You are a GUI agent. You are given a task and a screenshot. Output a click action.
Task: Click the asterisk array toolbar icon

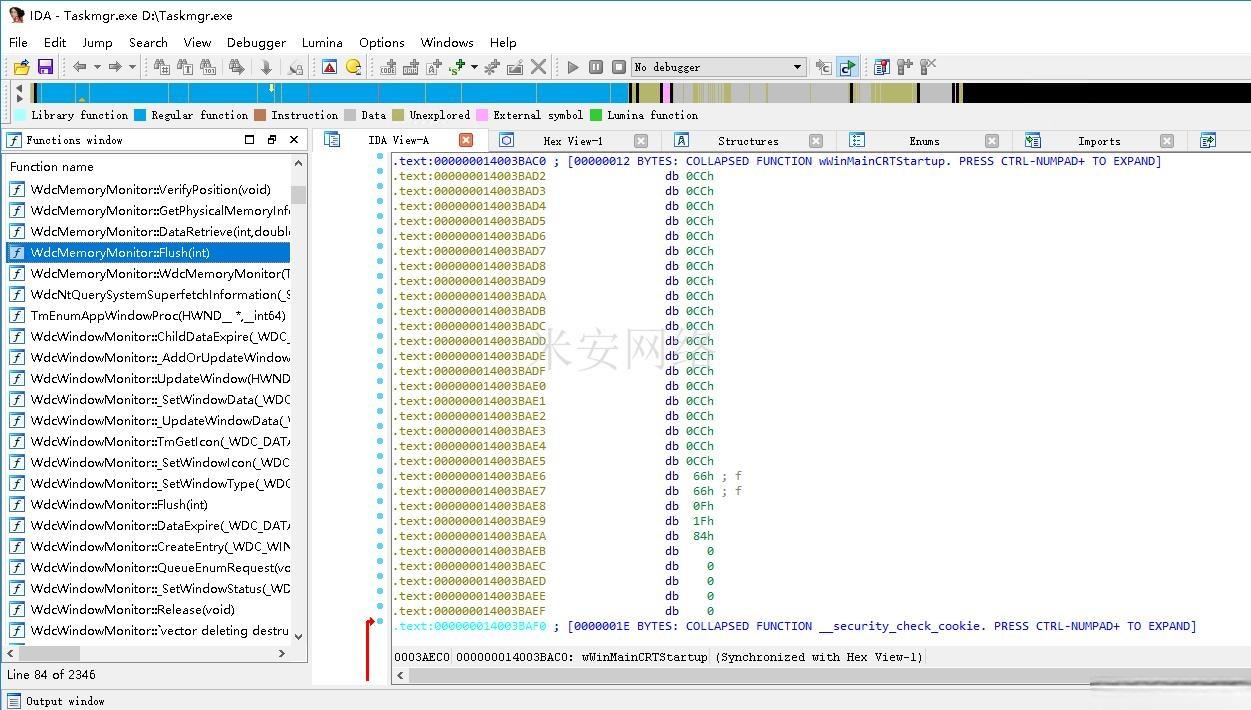click(492, 67)
